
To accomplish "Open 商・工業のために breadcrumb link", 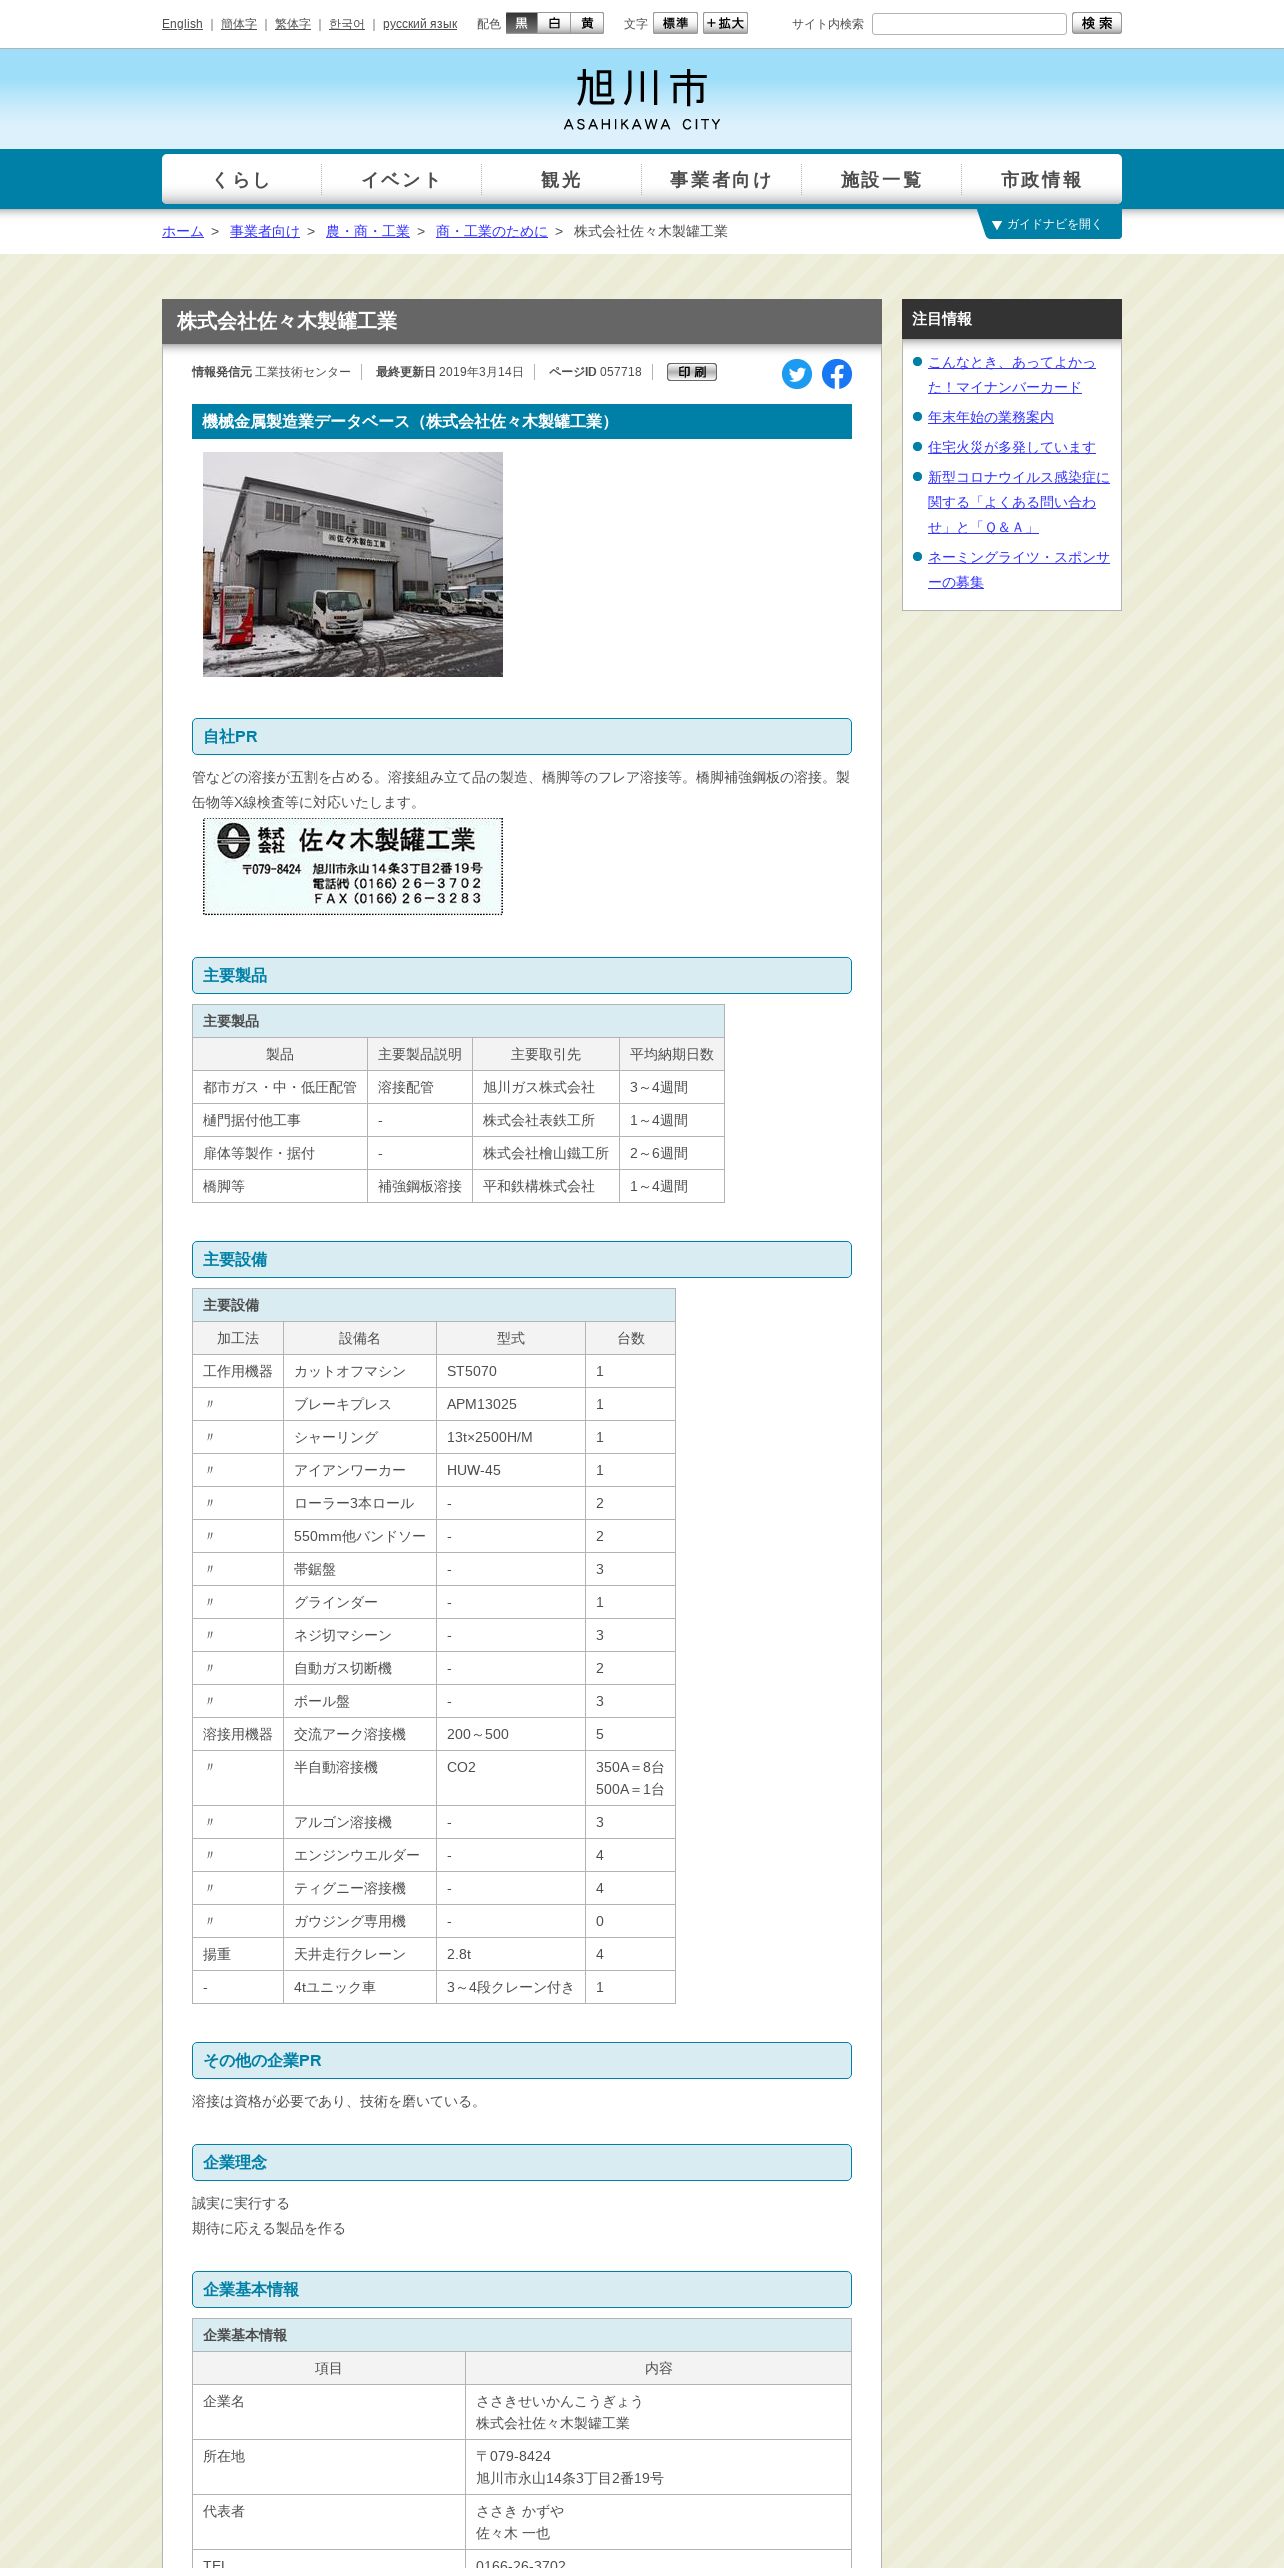I will pyautogui.click(x=492, y=231).
